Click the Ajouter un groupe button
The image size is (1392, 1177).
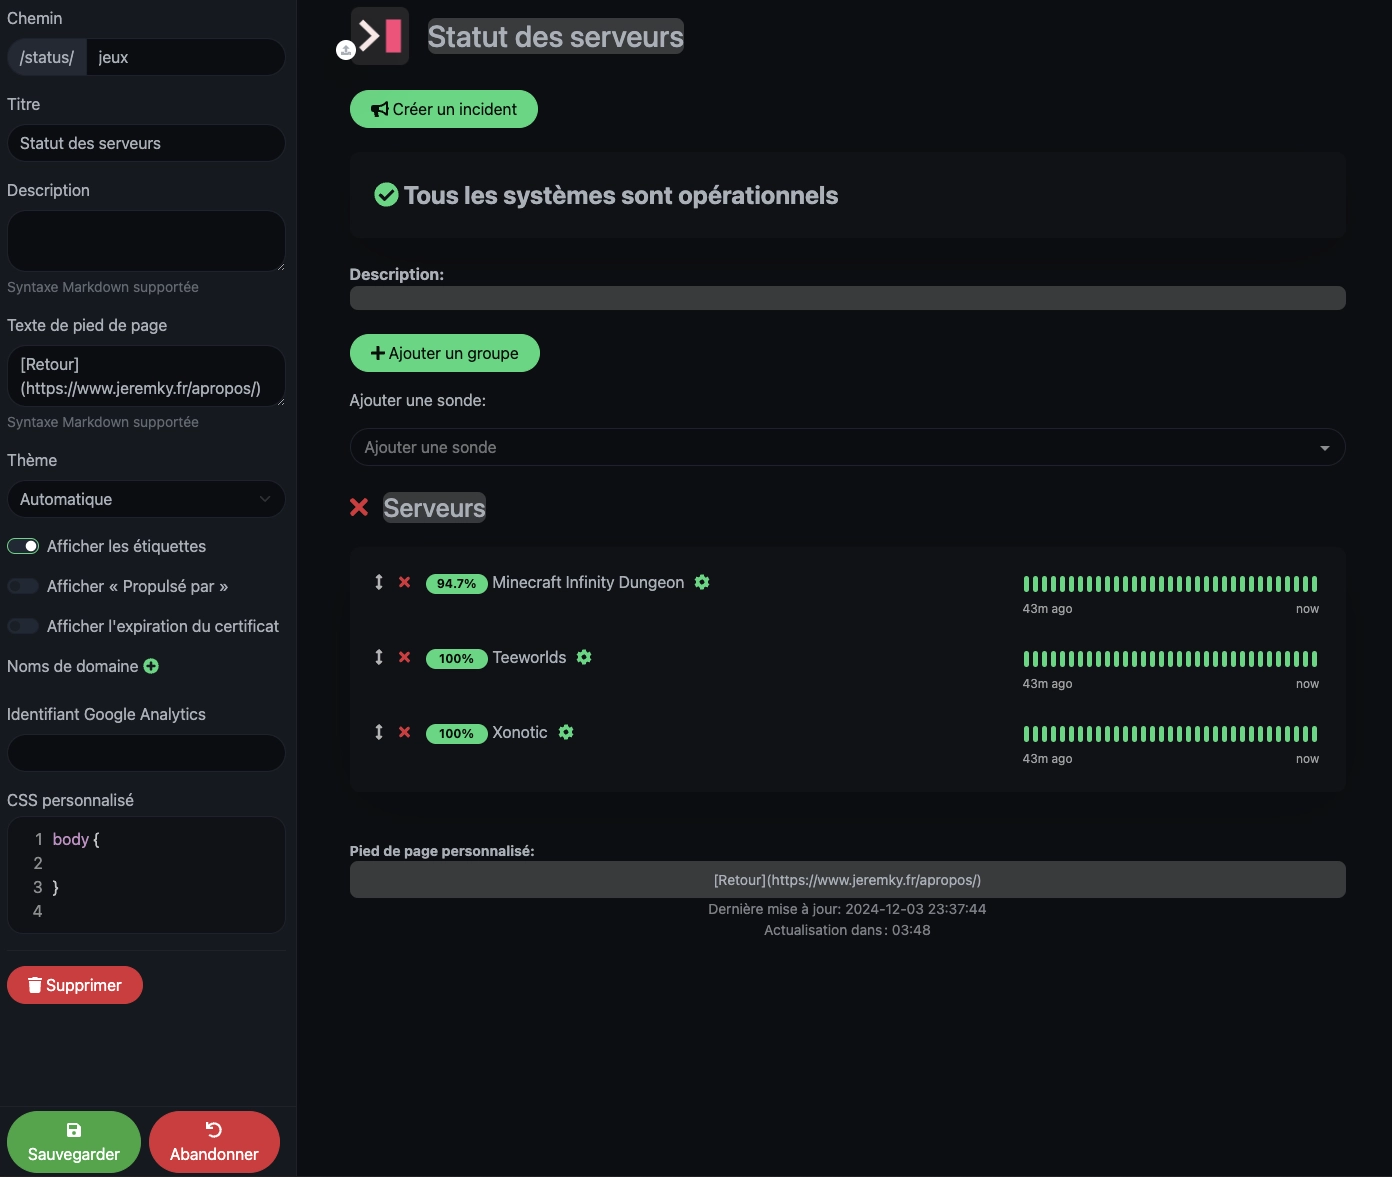point(445,353)
